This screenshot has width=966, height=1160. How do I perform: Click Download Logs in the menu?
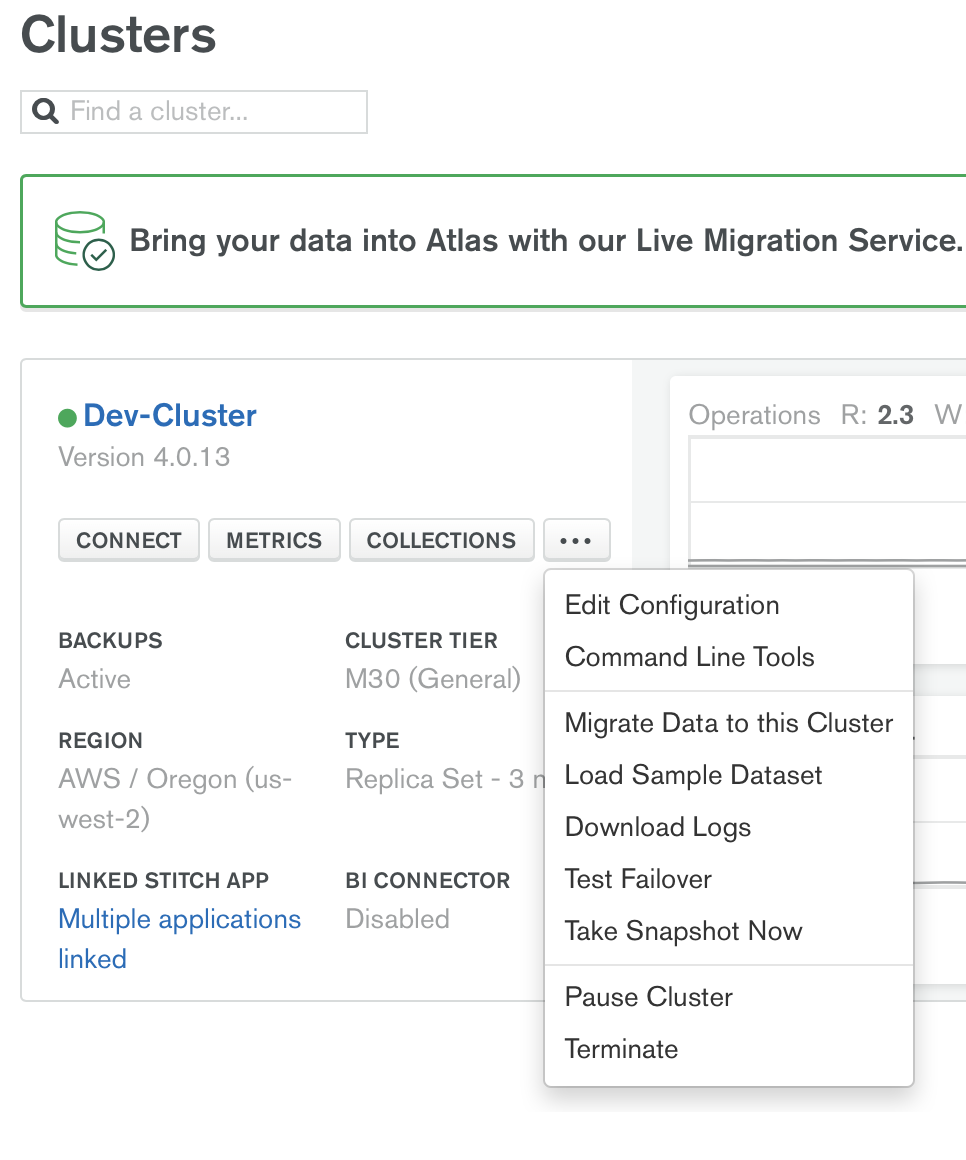coord(657,827)
